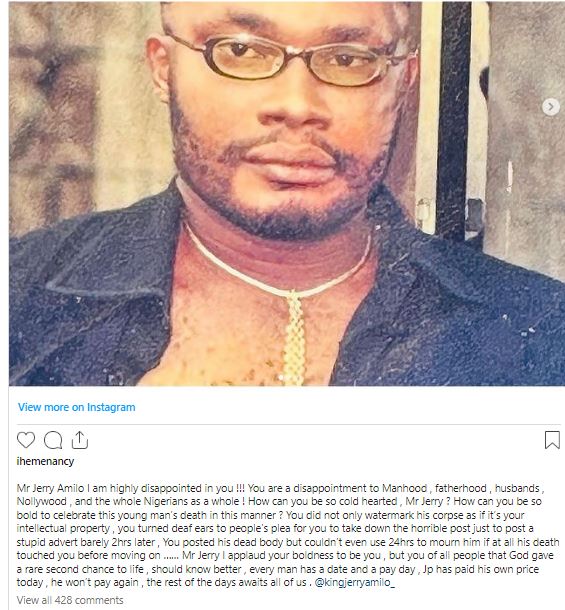The height and width of the screenshot is (610, 565).
Task: Like the post with the heart icon
Action: tap(26, 440)
